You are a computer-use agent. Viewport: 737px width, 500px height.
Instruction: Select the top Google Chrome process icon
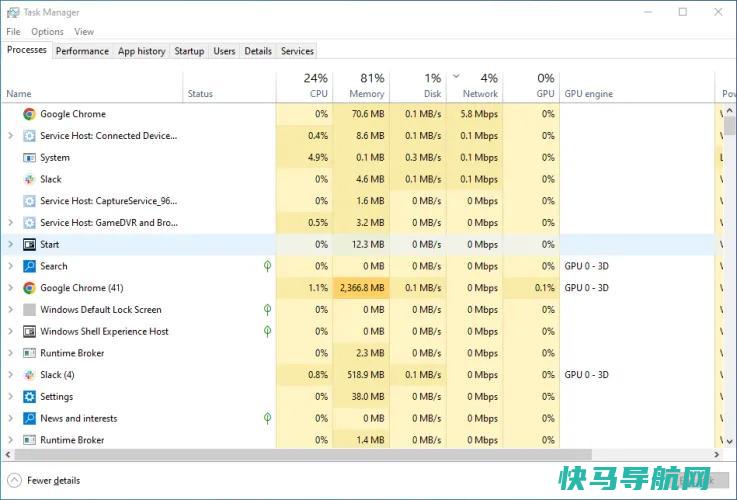click(29, 114)
